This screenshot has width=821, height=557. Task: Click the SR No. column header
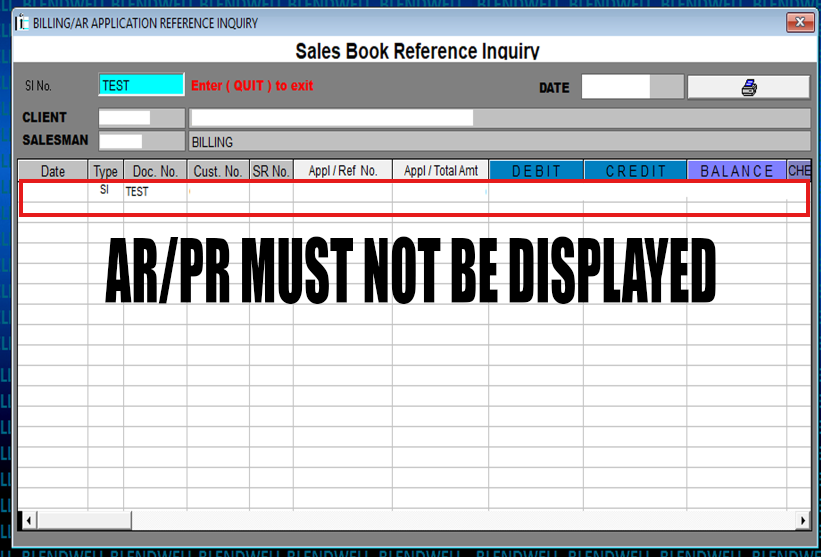(271, 171)
